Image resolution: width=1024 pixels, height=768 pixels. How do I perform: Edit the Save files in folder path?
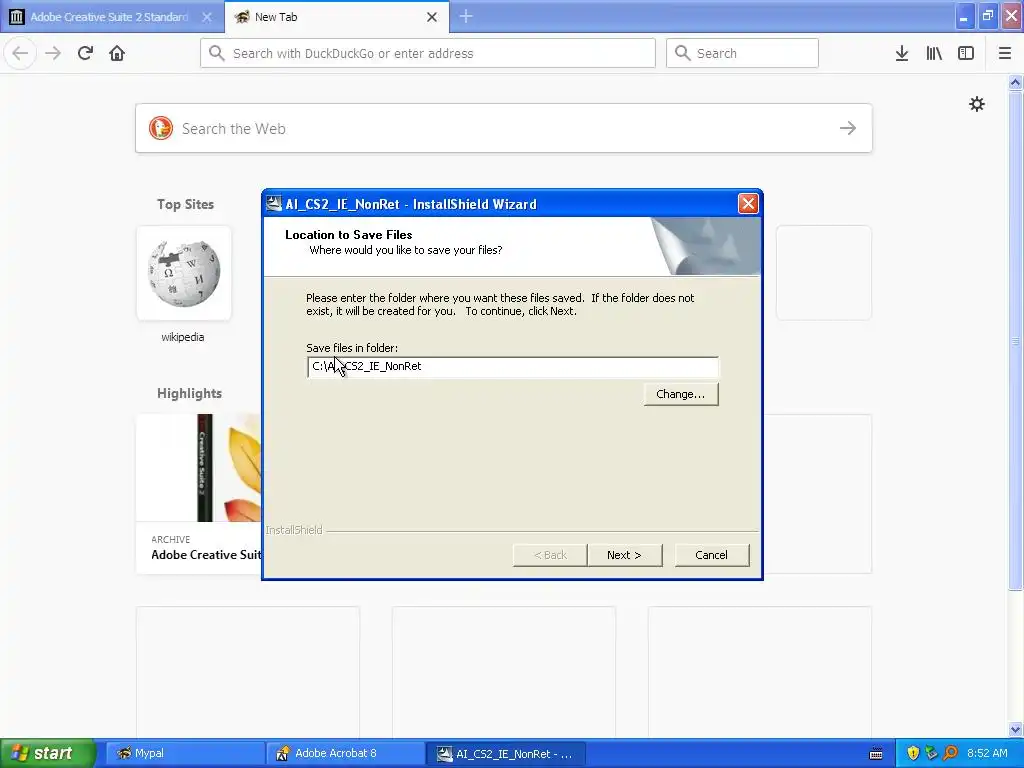[513, 366]
